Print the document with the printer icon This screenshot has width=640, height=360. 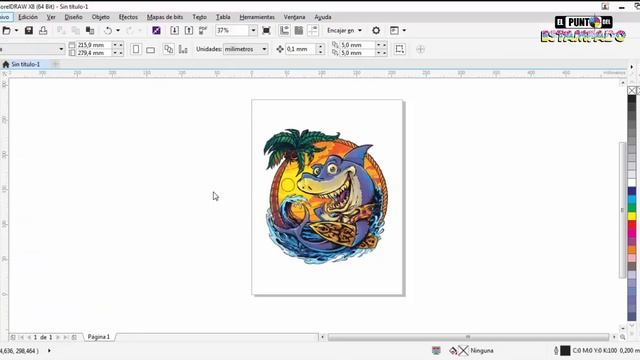[x=43, y=30]
